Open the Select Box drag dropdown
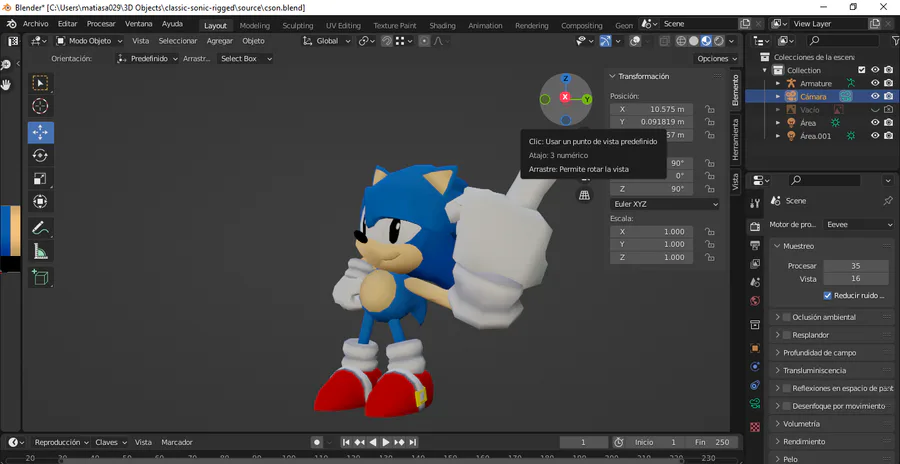900x464 pixels. tap(245, 59)
